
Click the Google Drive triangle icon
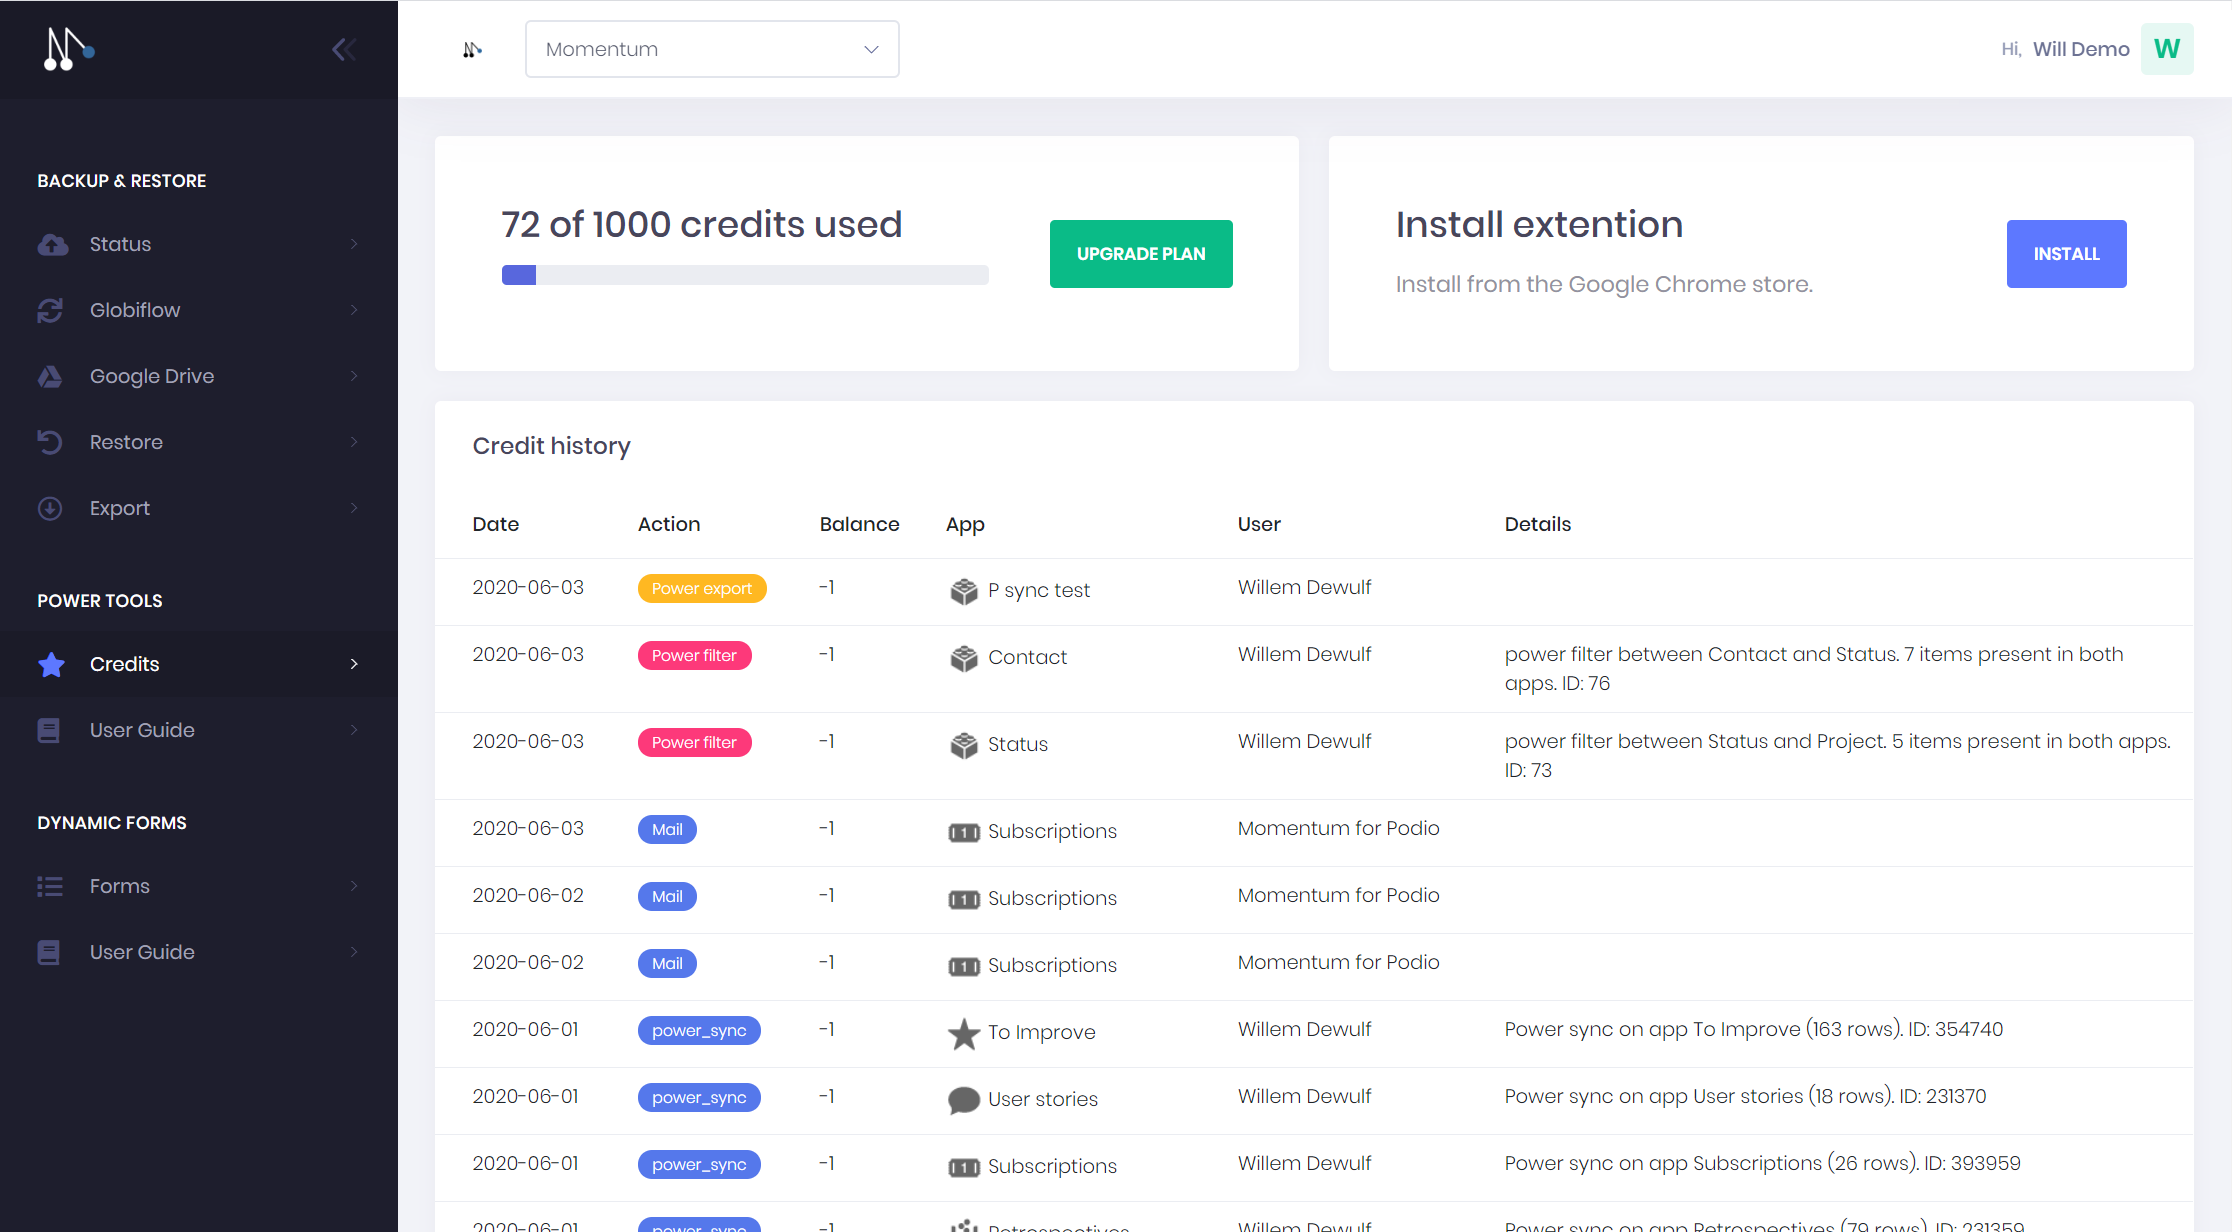point(50,376)
